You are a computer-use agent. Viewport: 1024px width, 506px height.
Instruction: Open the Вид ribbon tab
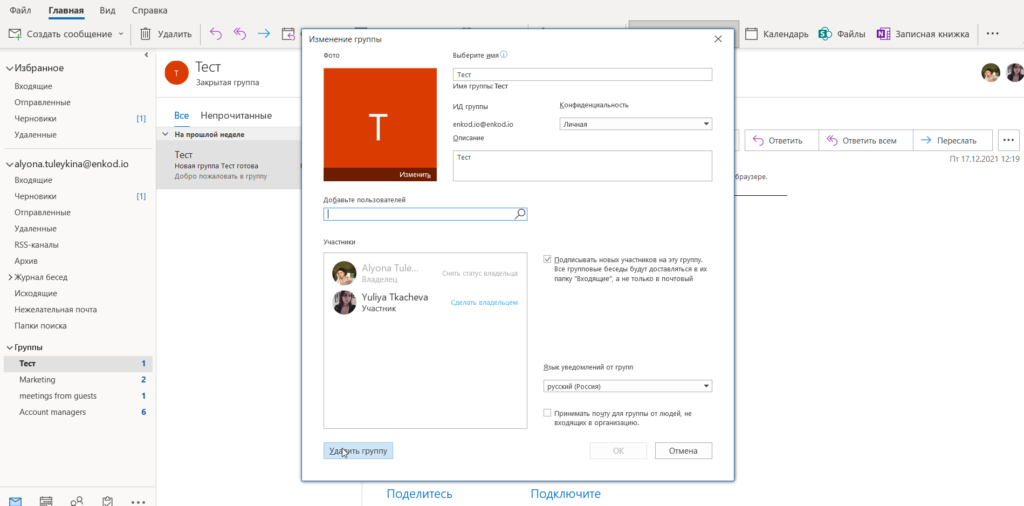tap(108, 10)
